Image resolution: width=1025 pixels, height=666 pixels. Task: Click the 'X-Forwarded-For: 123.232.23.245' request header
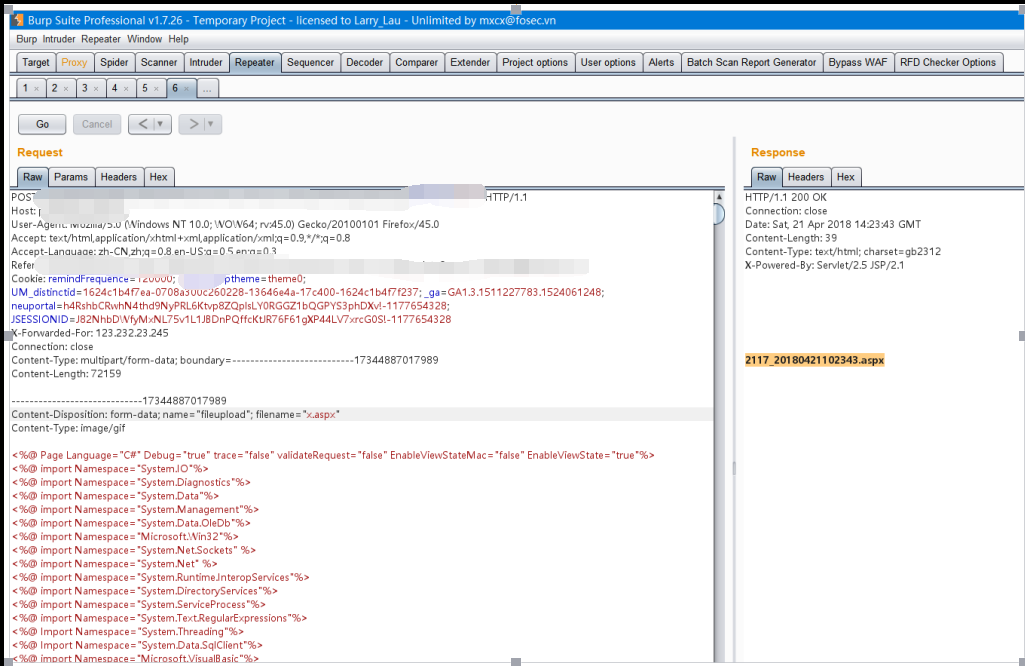(90, 333)
